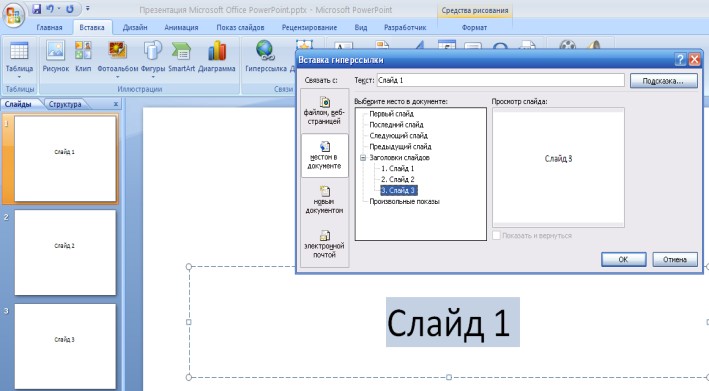Open the Quick Access toolbar customize arrow
Screen dimensions: 709x391
(x=88, y=8)
